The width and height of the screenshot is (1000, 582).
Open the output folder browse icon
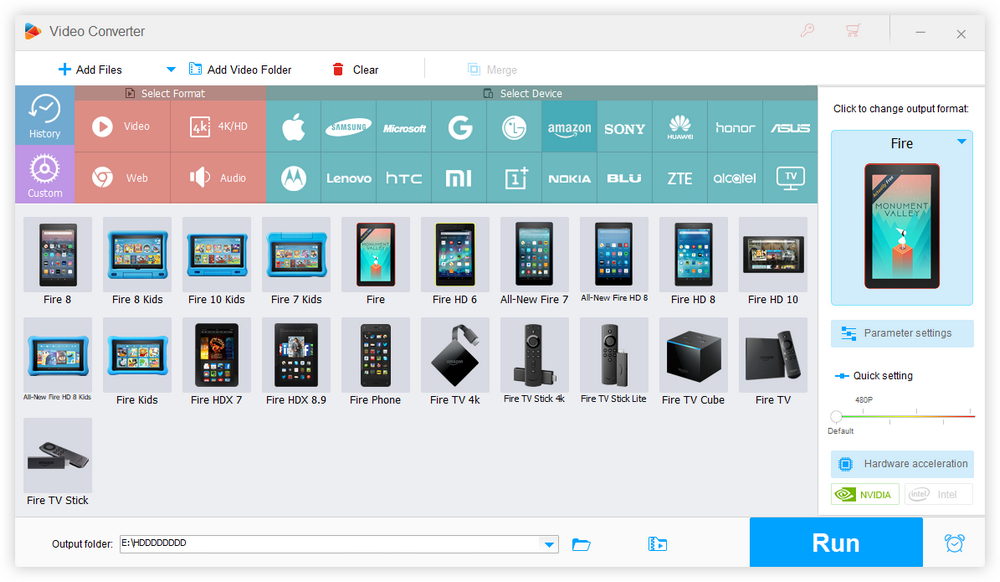[581, 544]
